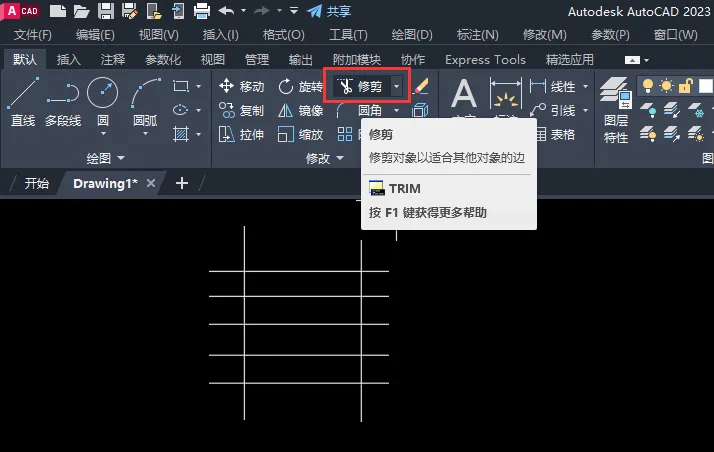Open the Undo history dropdown arrow
Image resolution: width=714 pixels, height=452 pixels.
tap(244, 10)
